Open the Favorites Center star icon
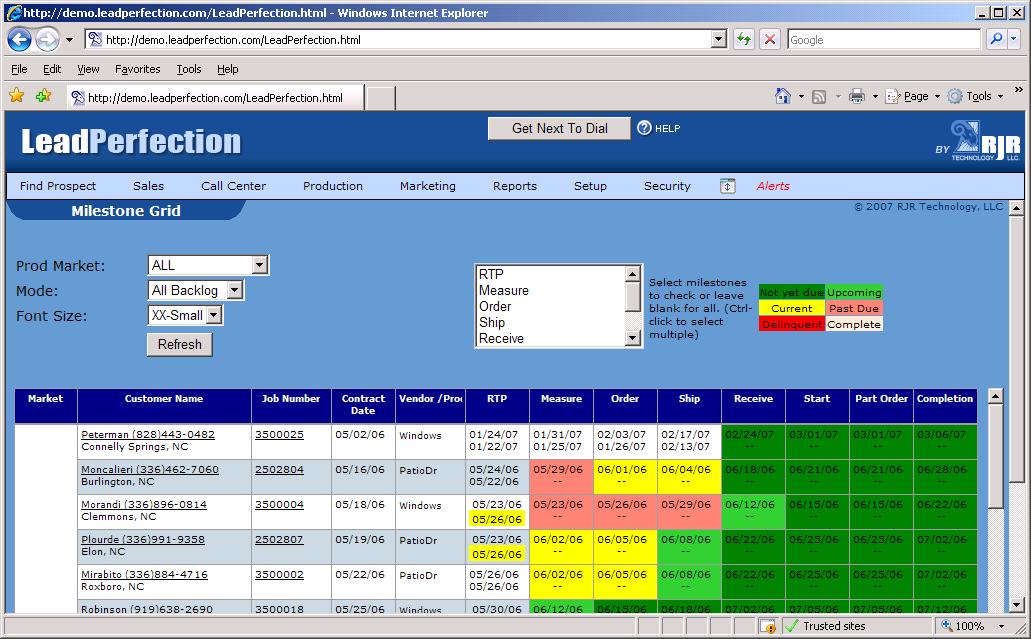Screen dimensions: 1031x639 pos(17,96)
